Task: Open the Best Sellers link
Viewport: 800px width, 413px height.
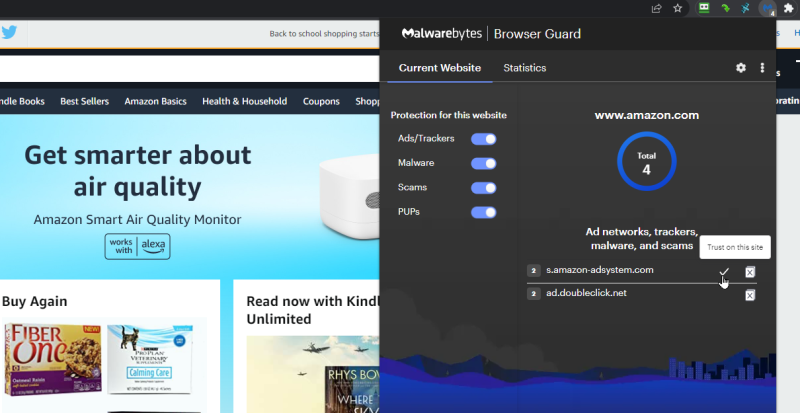Action: coord(84,101)
